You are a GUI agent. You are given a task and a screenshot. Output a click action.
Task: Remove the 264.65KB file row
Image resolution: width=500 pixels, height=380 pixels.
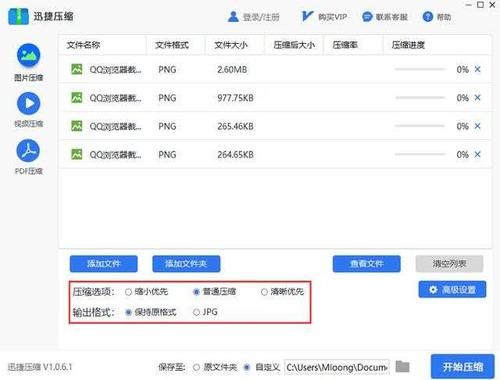pyautogui.click(x=477, y=154)
